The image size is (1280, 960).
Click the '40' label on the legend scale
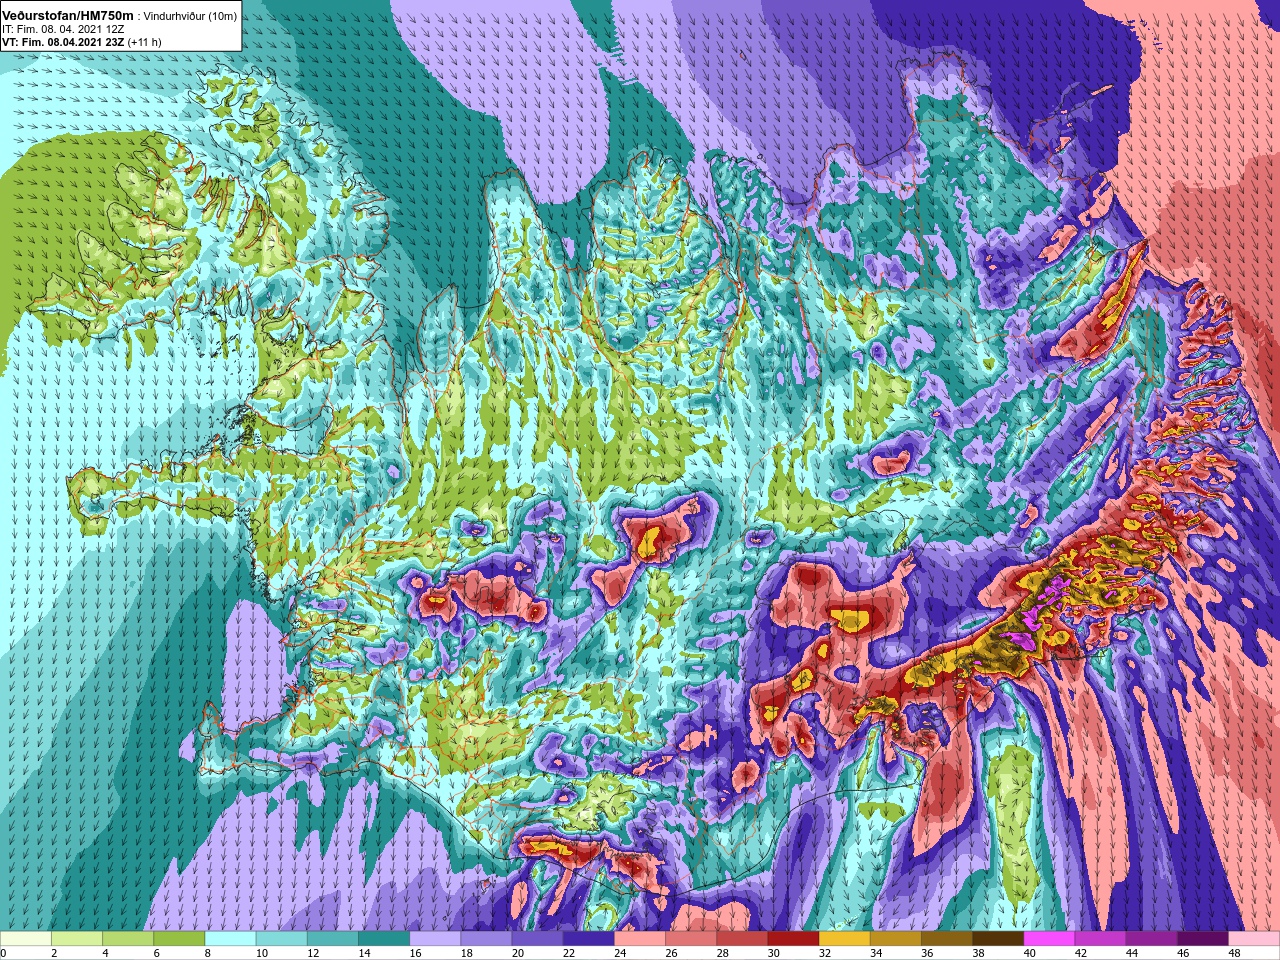pyautogui.click(x=1029, y=953)
